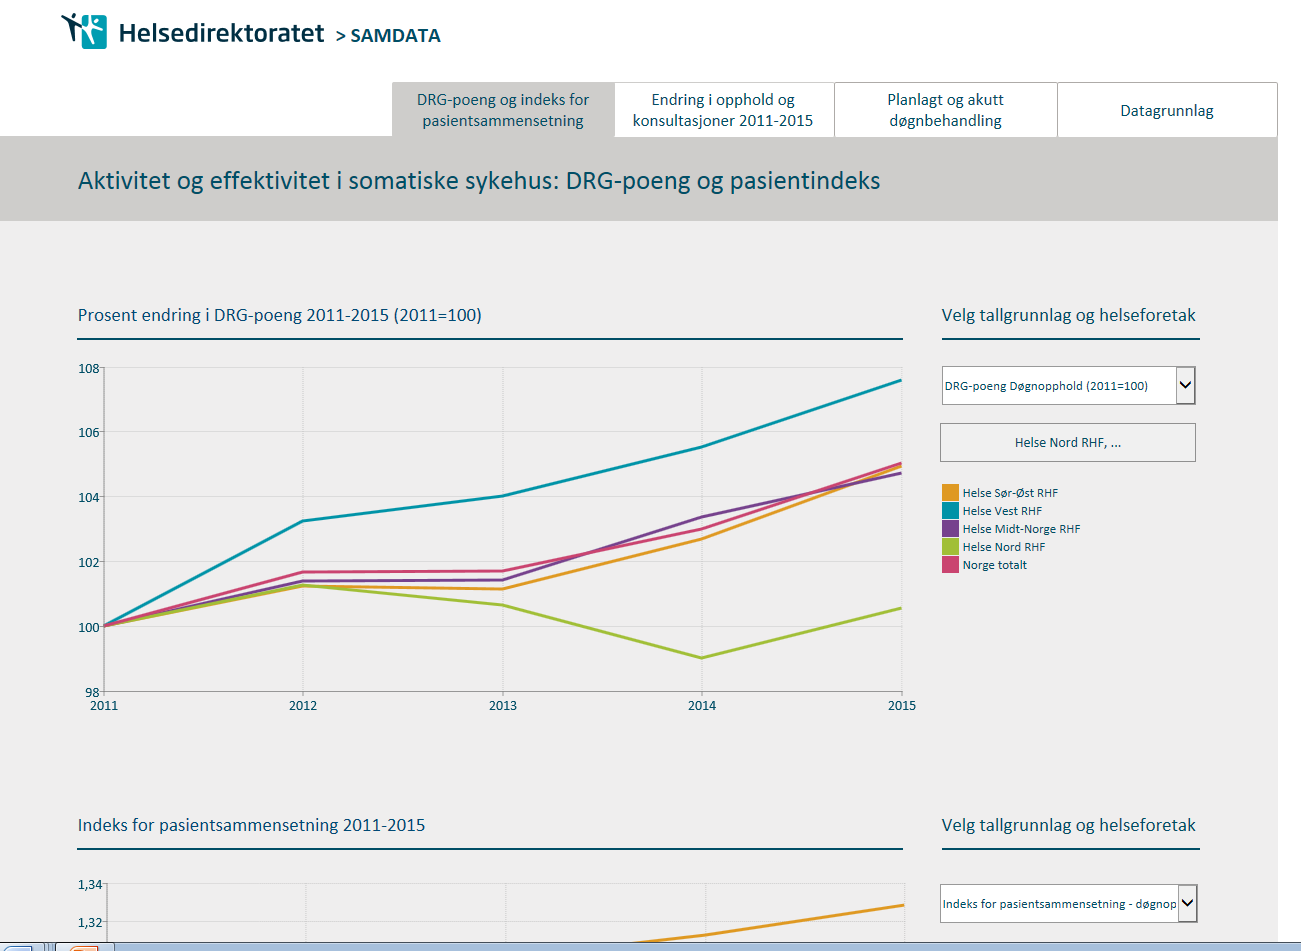Screen dimensions: 1301x951
Task: Select the Norge totalt legend label
Action: click(995, 565)
